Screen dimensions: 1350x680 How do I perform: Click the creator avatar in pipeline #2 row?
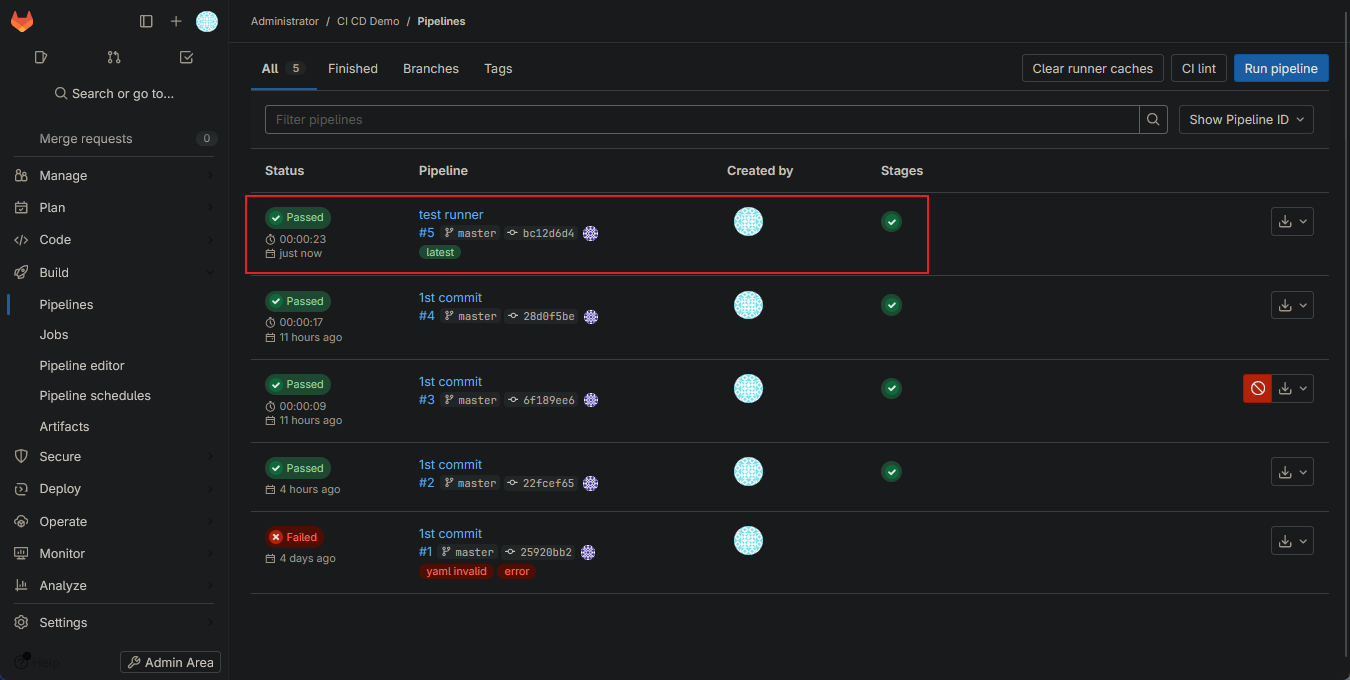pos(748,471)
